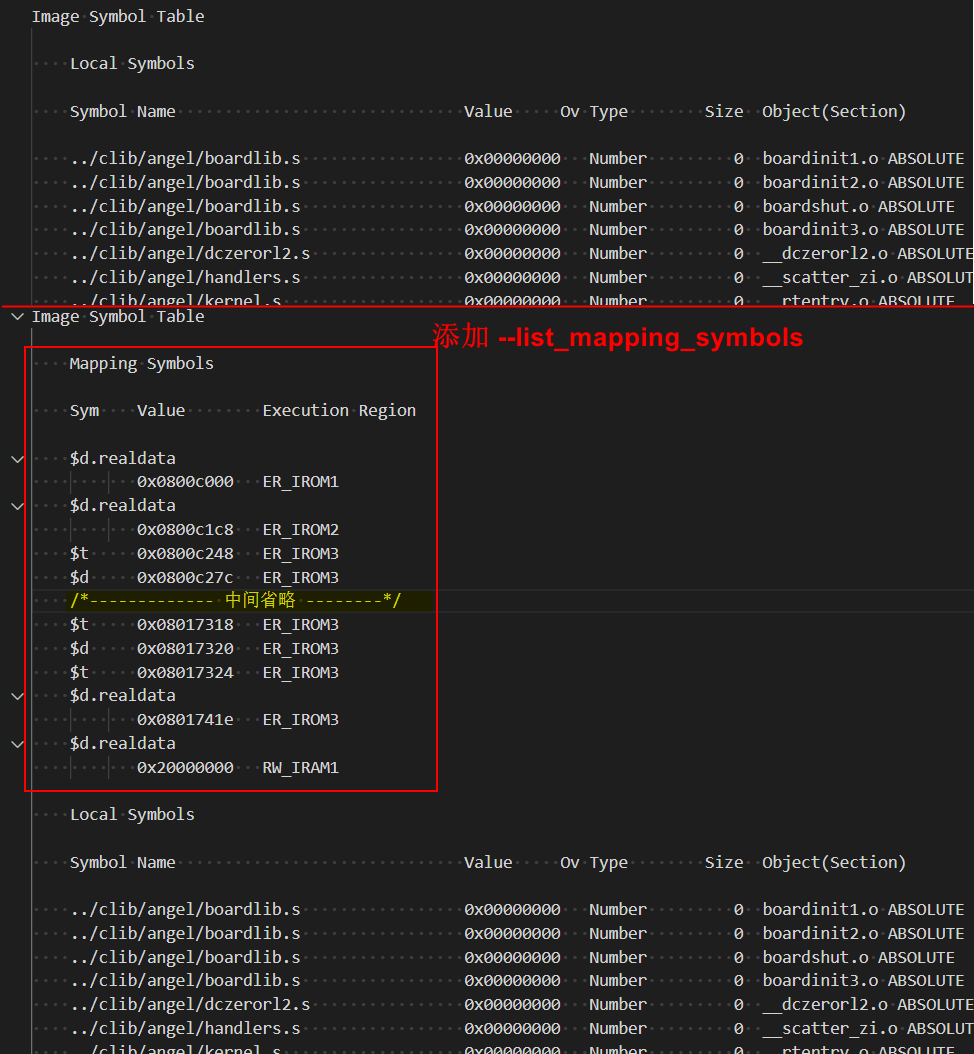Click the $d symbol at 0x0800c27c
Screen dimensions: 974x1054
pos(79,577)
